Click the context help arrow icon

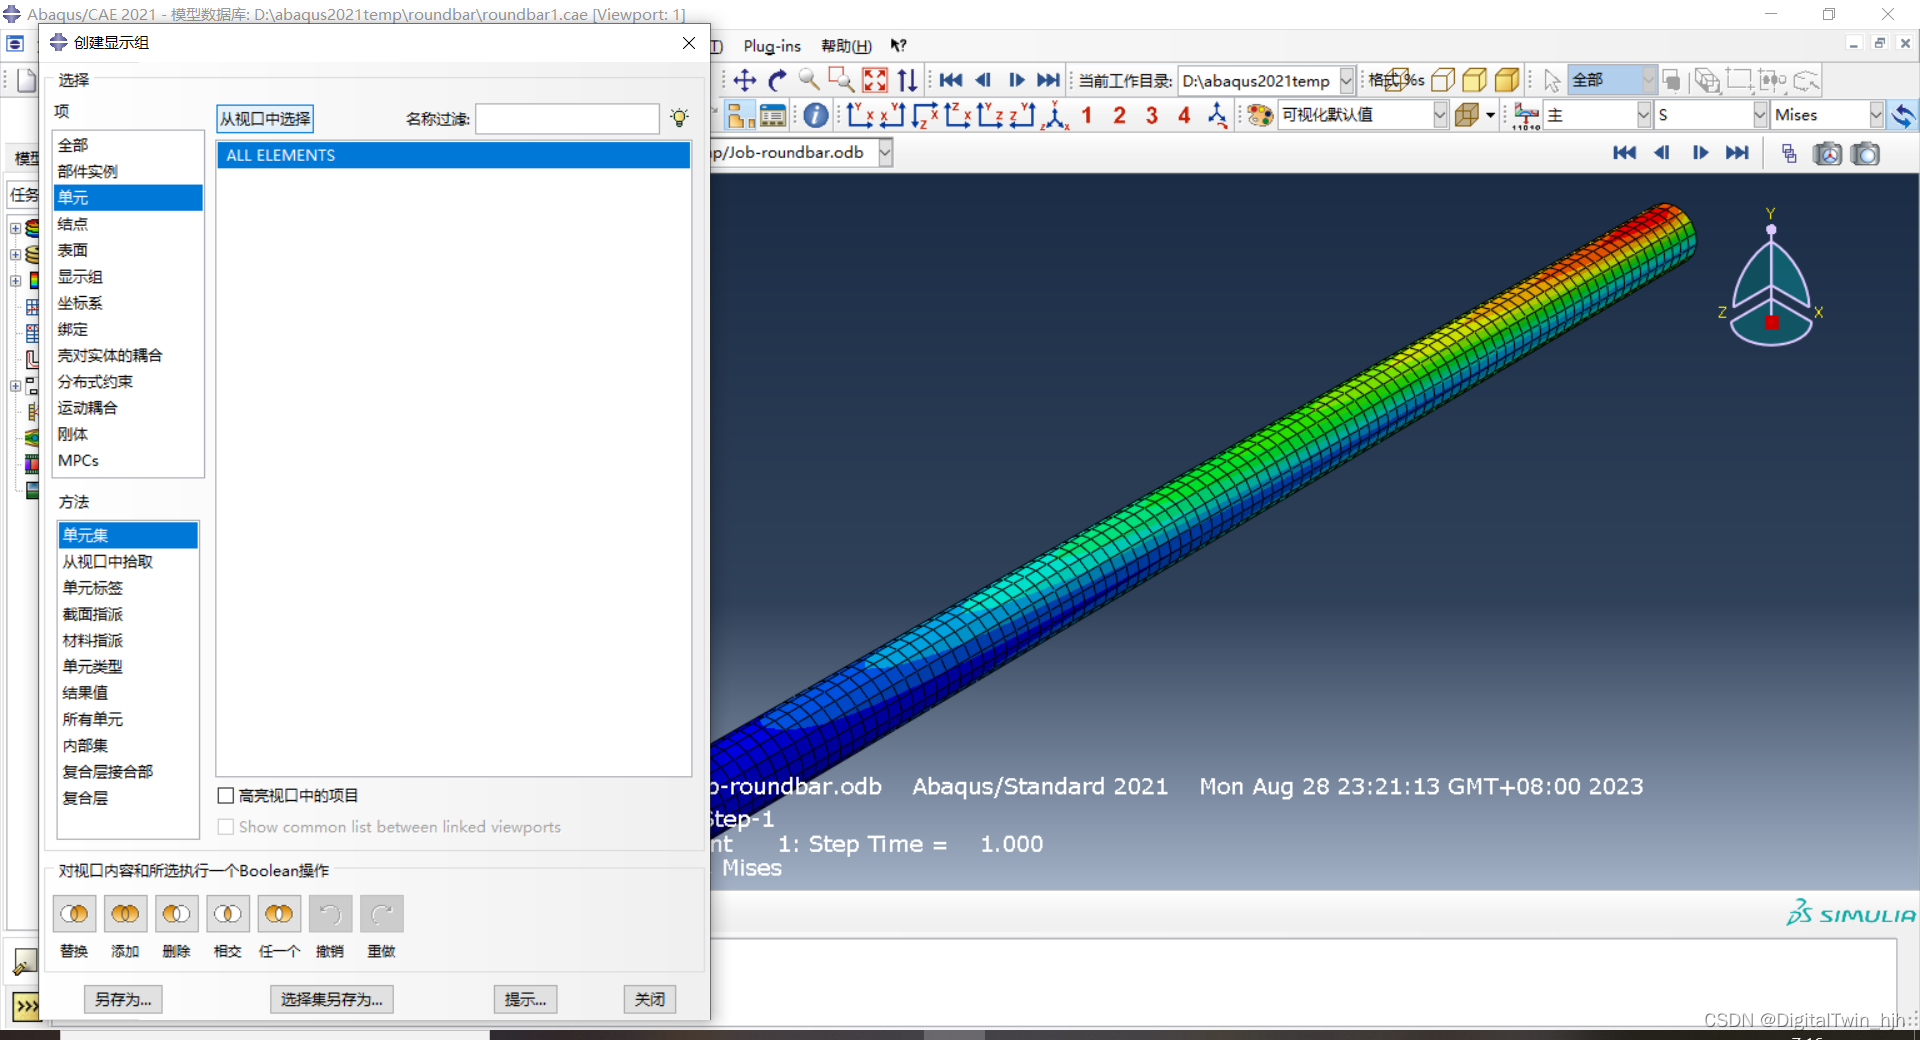[898, 46]
